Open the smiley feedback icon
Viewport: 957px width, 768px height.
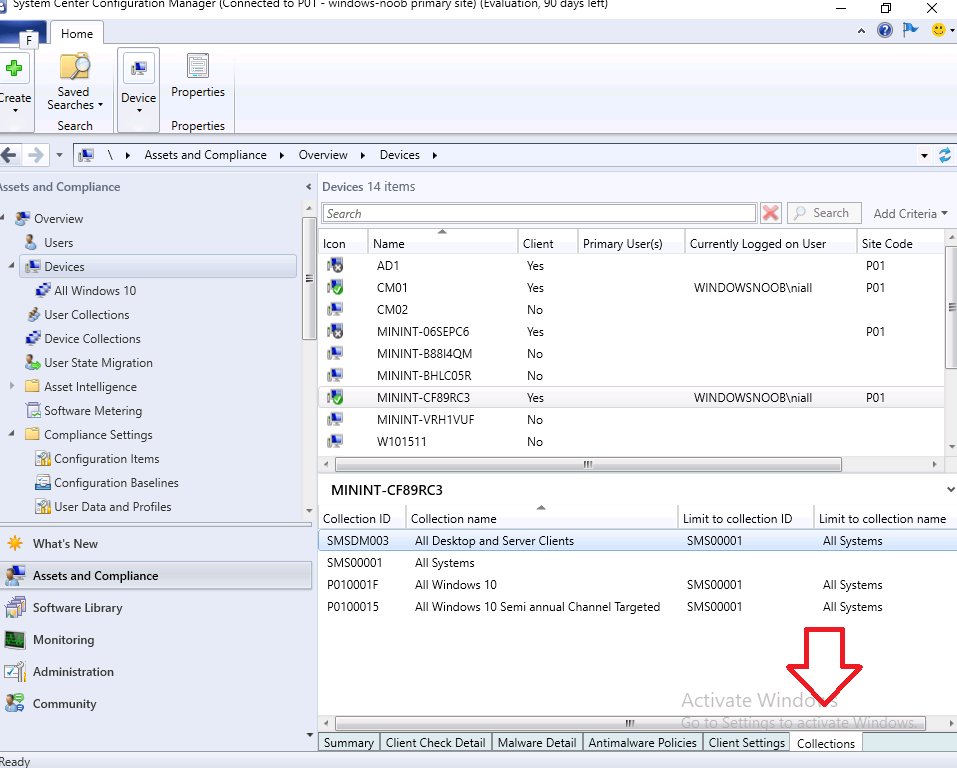[939, 30]
